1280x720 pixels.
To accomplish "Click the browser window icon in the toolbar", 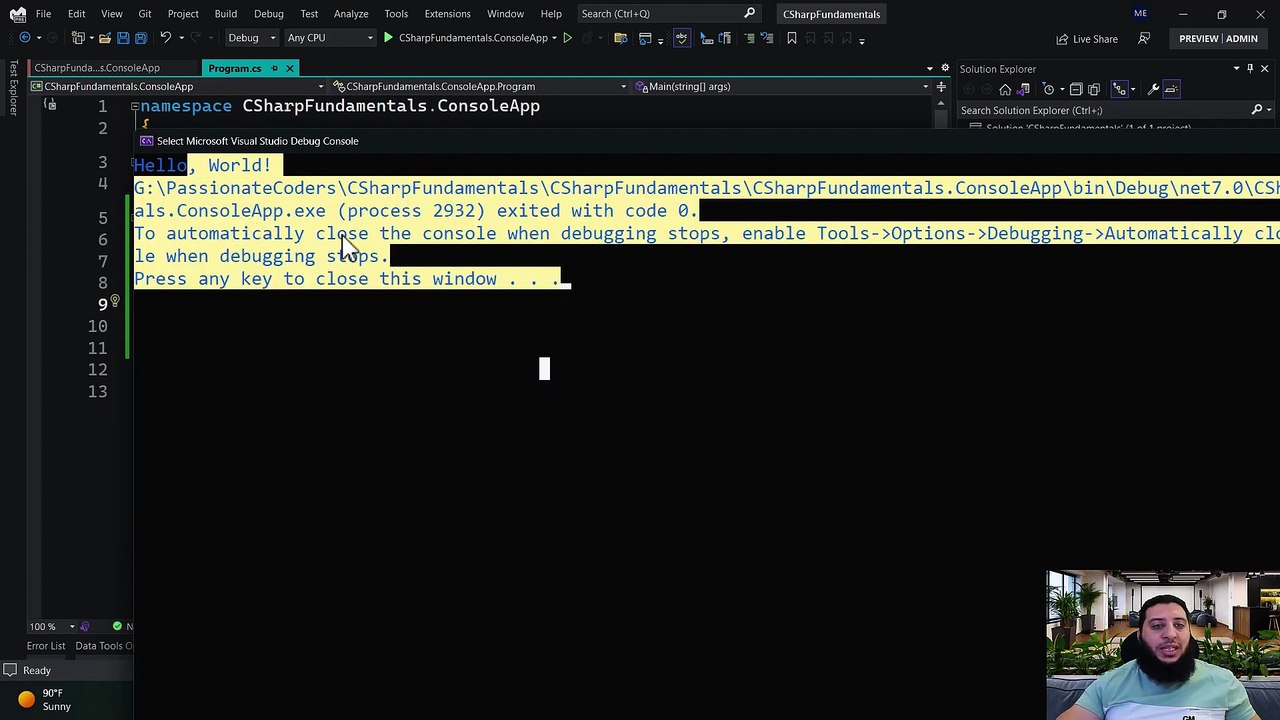I will click(x=645, y=38).
